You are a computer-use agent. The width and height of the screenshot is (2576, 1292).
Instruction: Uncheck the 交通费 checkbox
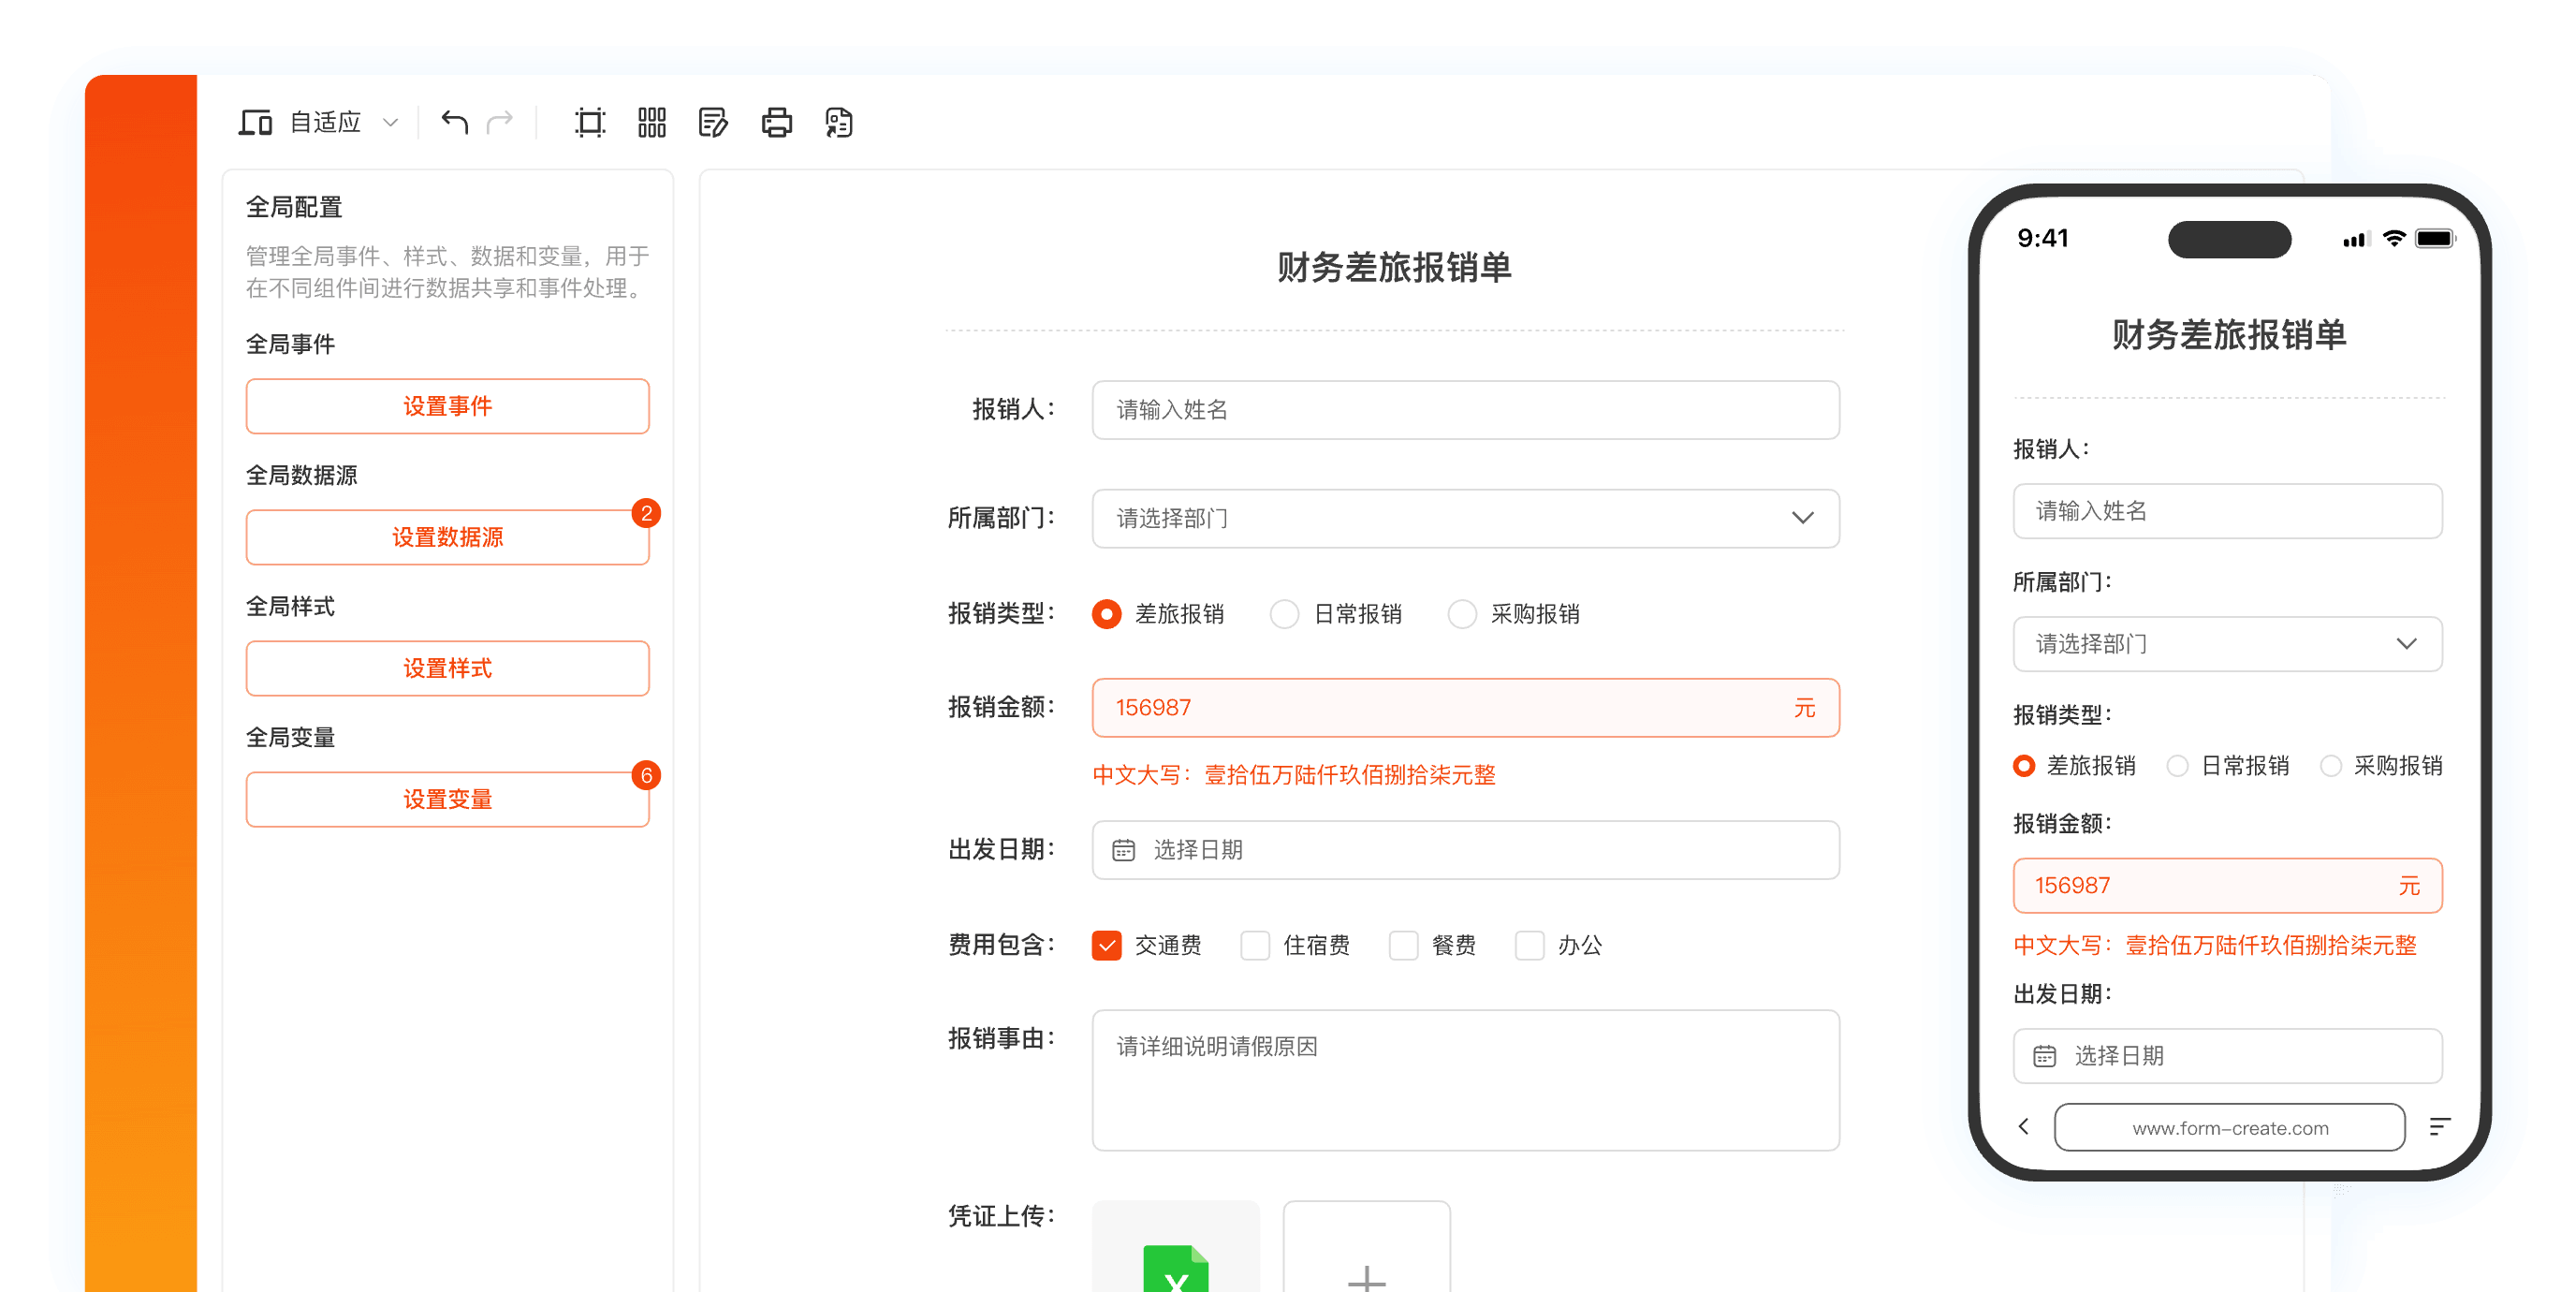(1106, 945)
